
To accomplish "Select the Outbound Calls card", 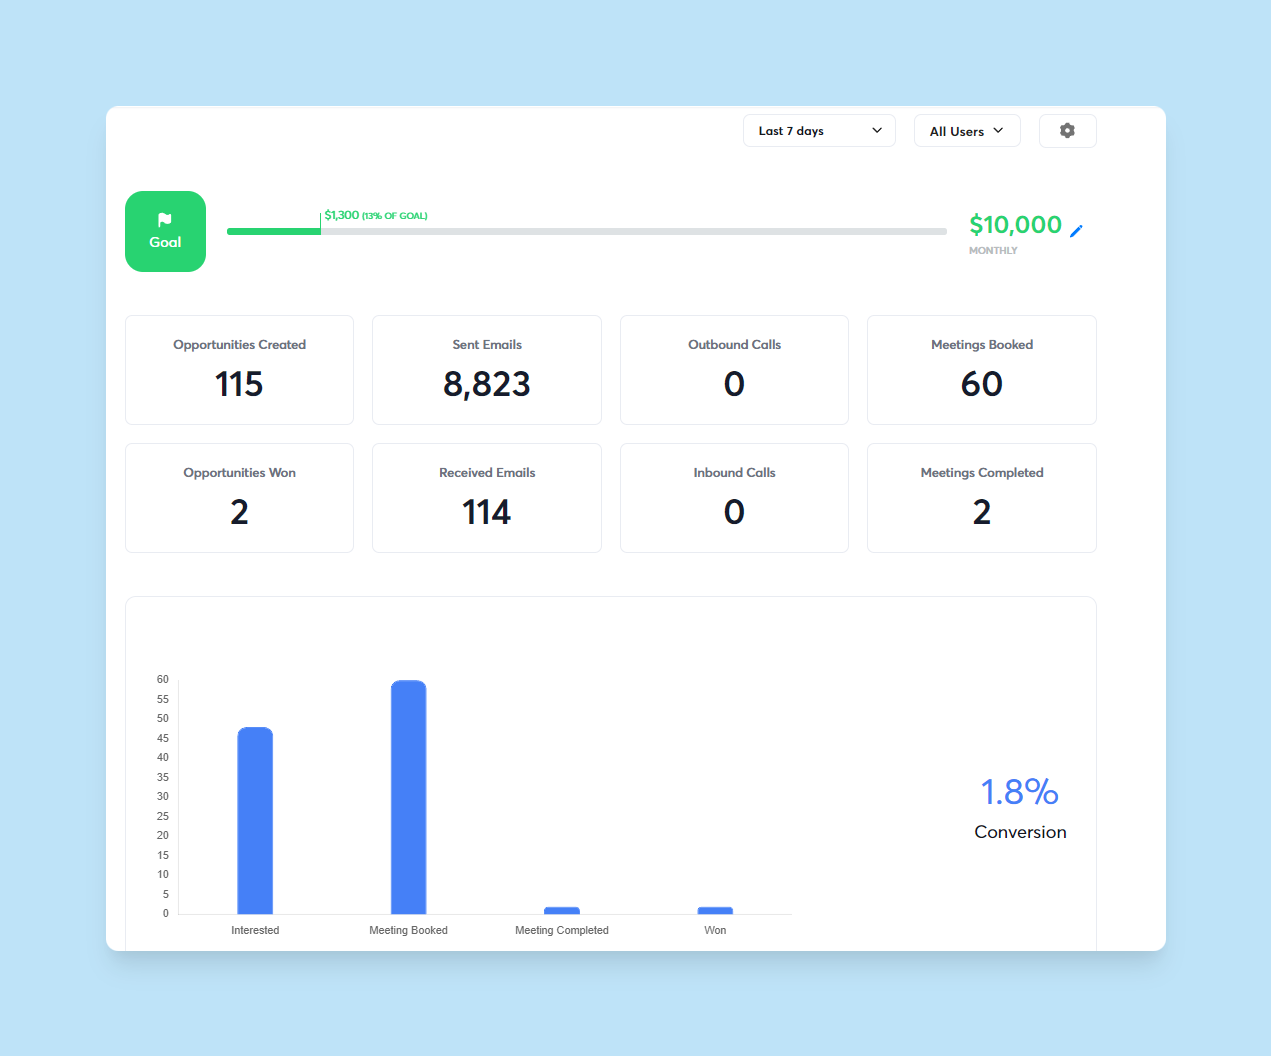I will [734, 370].
